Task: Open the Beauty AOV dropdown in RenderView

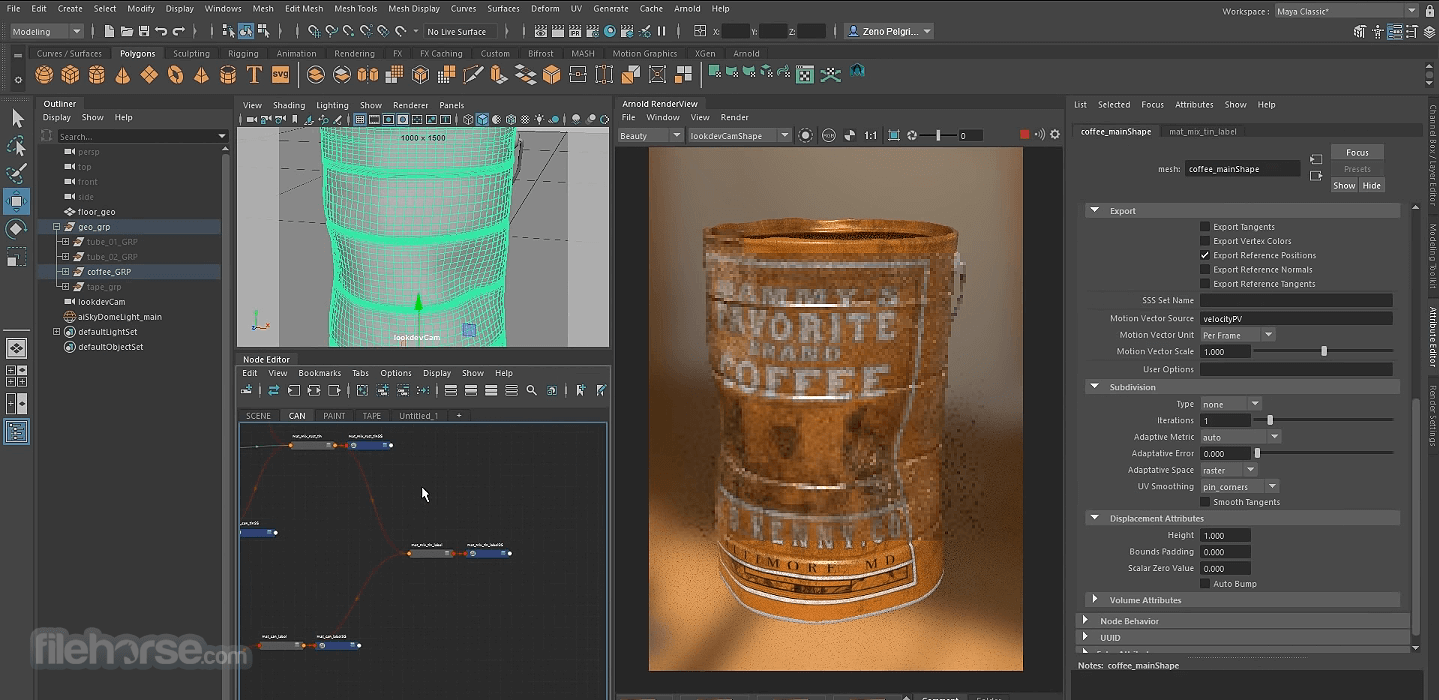Action: click(x=650, y=135)
